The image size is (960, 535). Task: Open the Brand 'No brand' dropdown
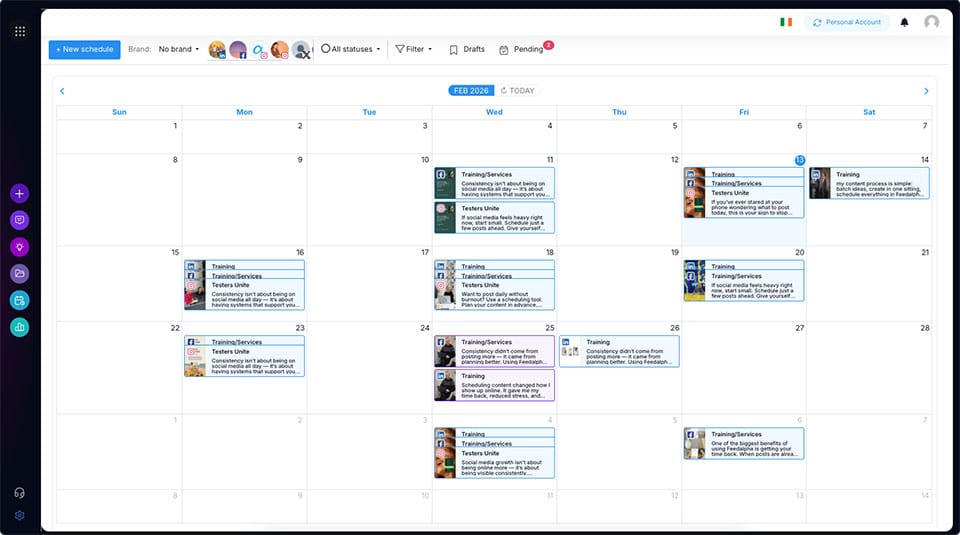pos(179,49)
